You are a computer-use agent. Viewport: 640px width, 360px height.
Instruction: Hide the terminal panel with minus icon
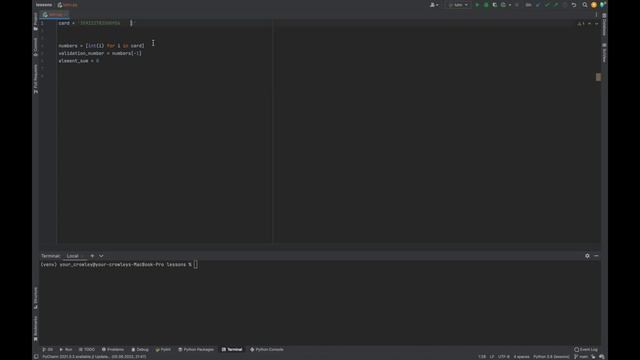[596, 256]
